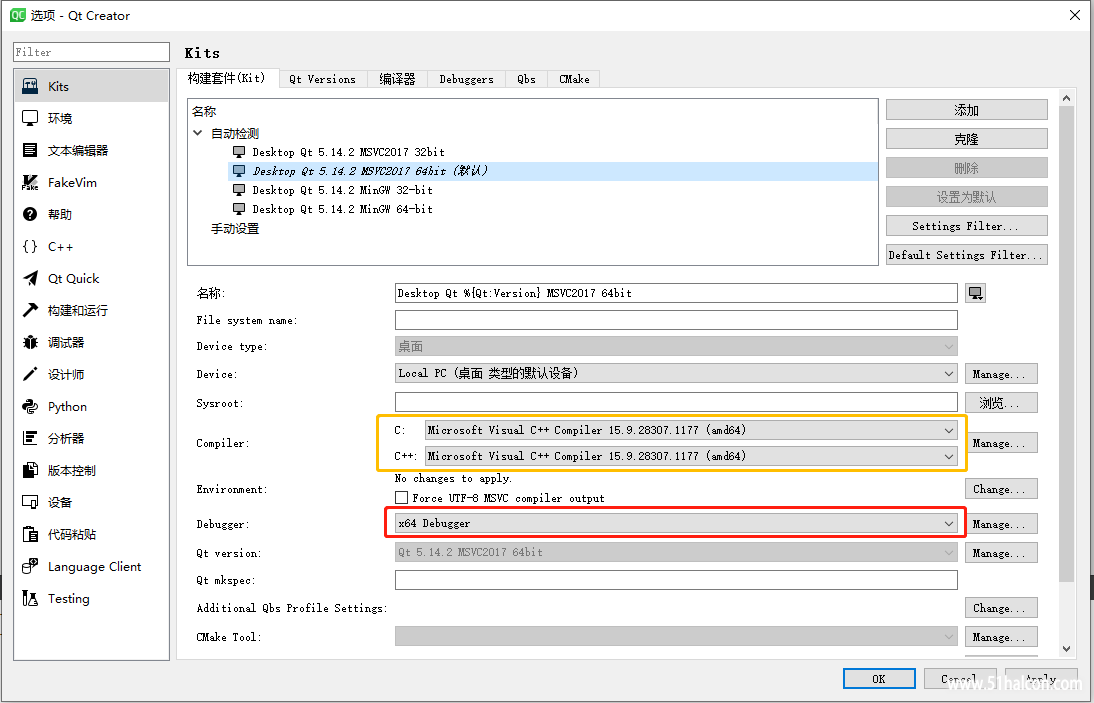Toggle Force UTF-8 MSVC compiler output
The height and width of the screenshot is (703, 1094).
click(x=401, y=498)
